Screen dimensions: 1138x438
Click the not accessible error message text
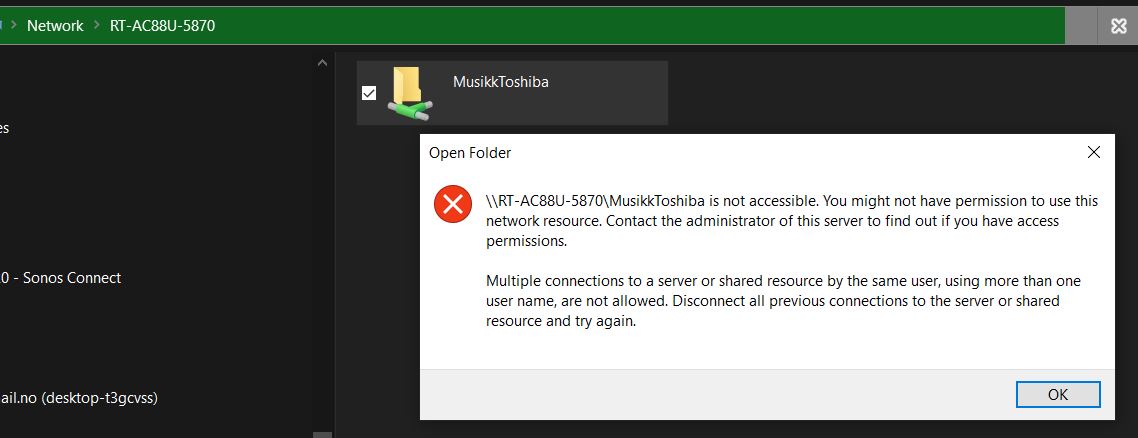pos(790,220)
